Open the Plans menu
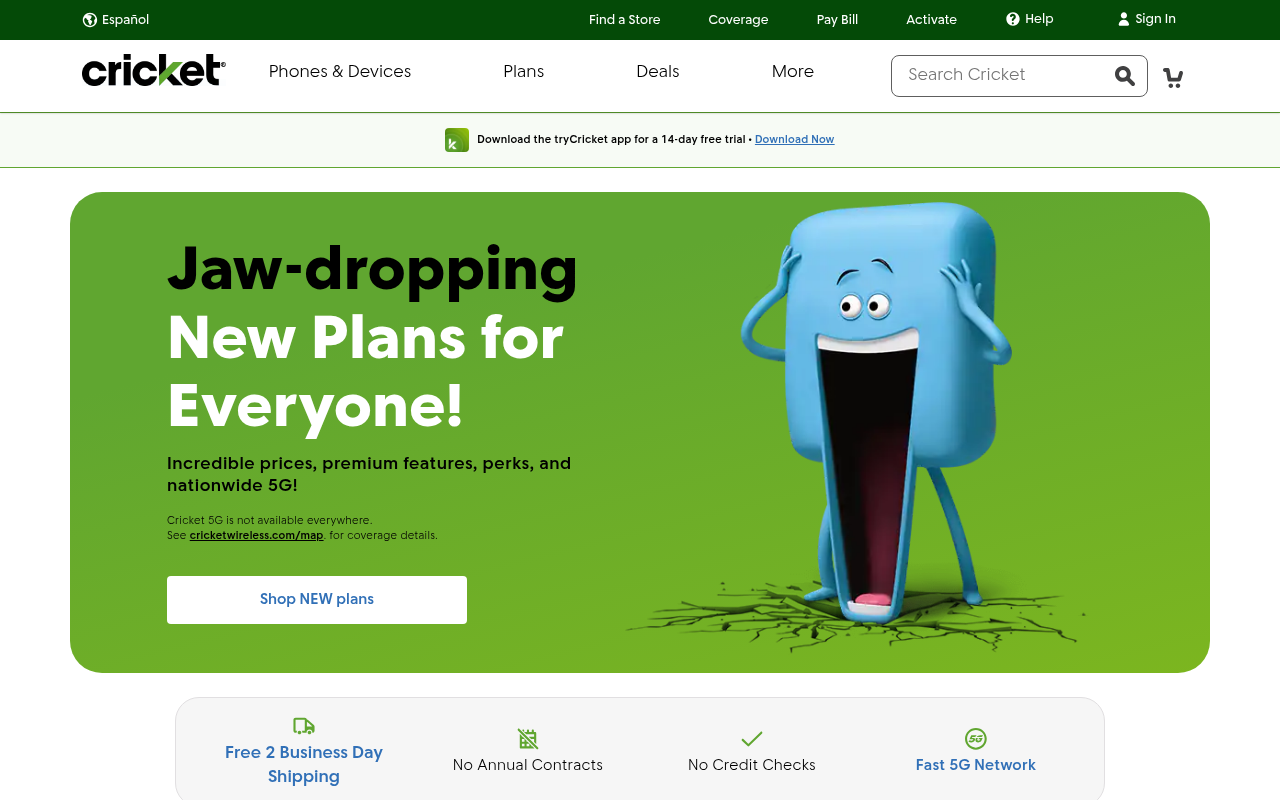Viewport: 1280px width, 800px height. [524, 72]
